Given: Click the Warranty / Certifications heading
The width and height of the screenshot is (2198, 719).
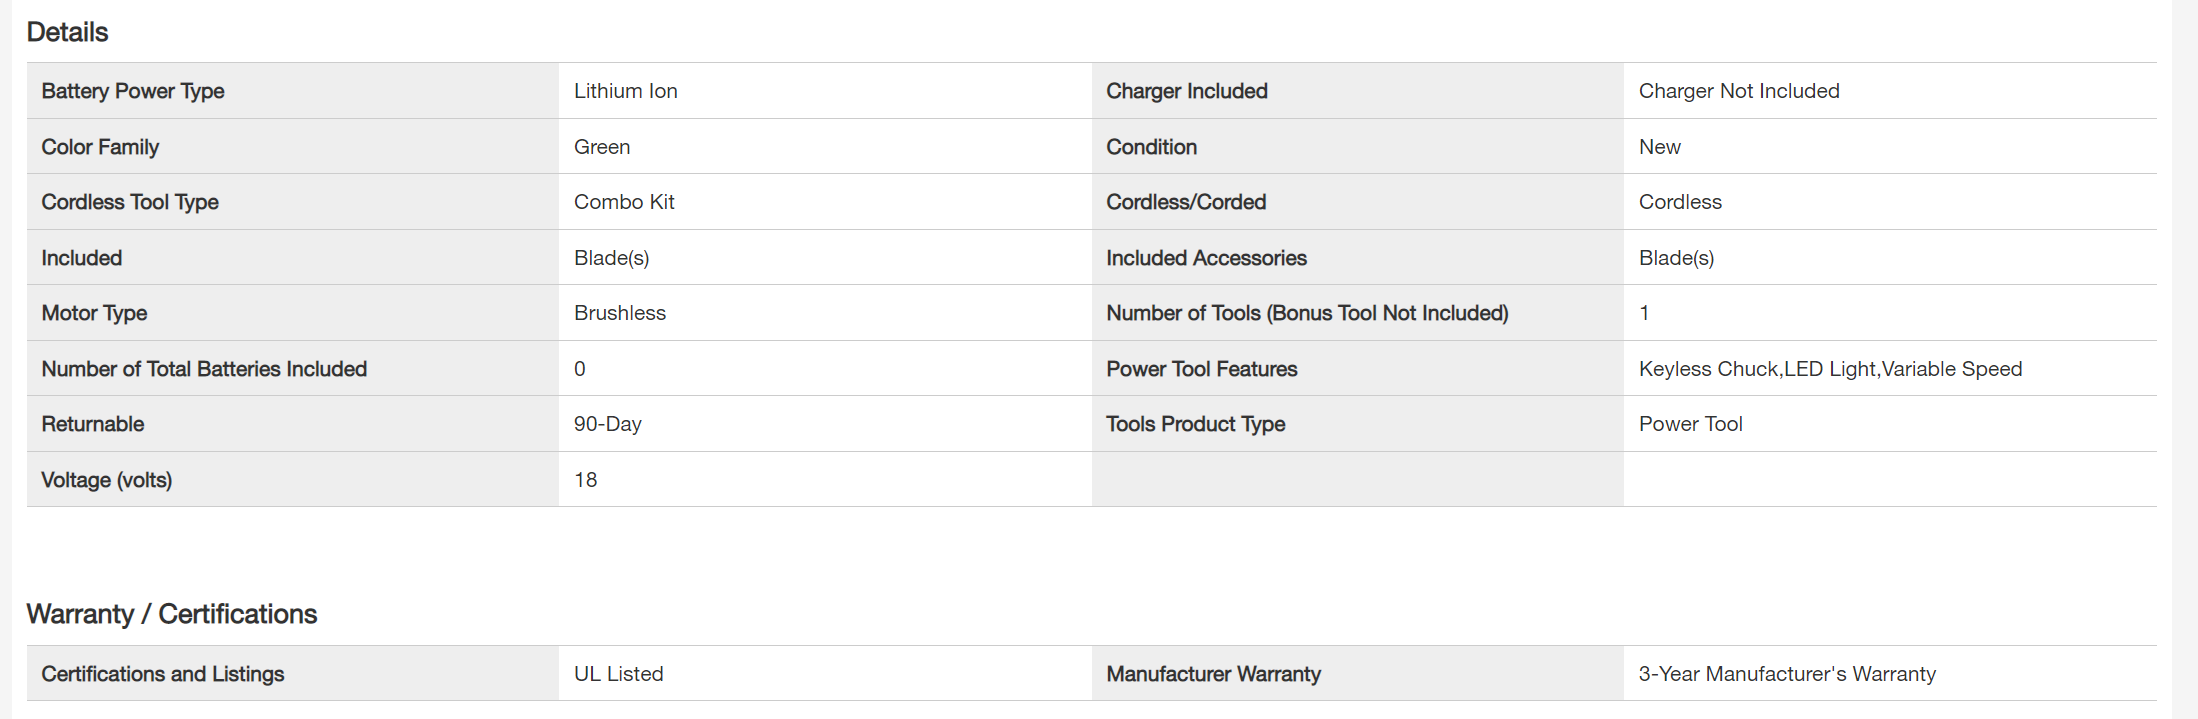Looking at the screenshot, I should click(172, 614).
